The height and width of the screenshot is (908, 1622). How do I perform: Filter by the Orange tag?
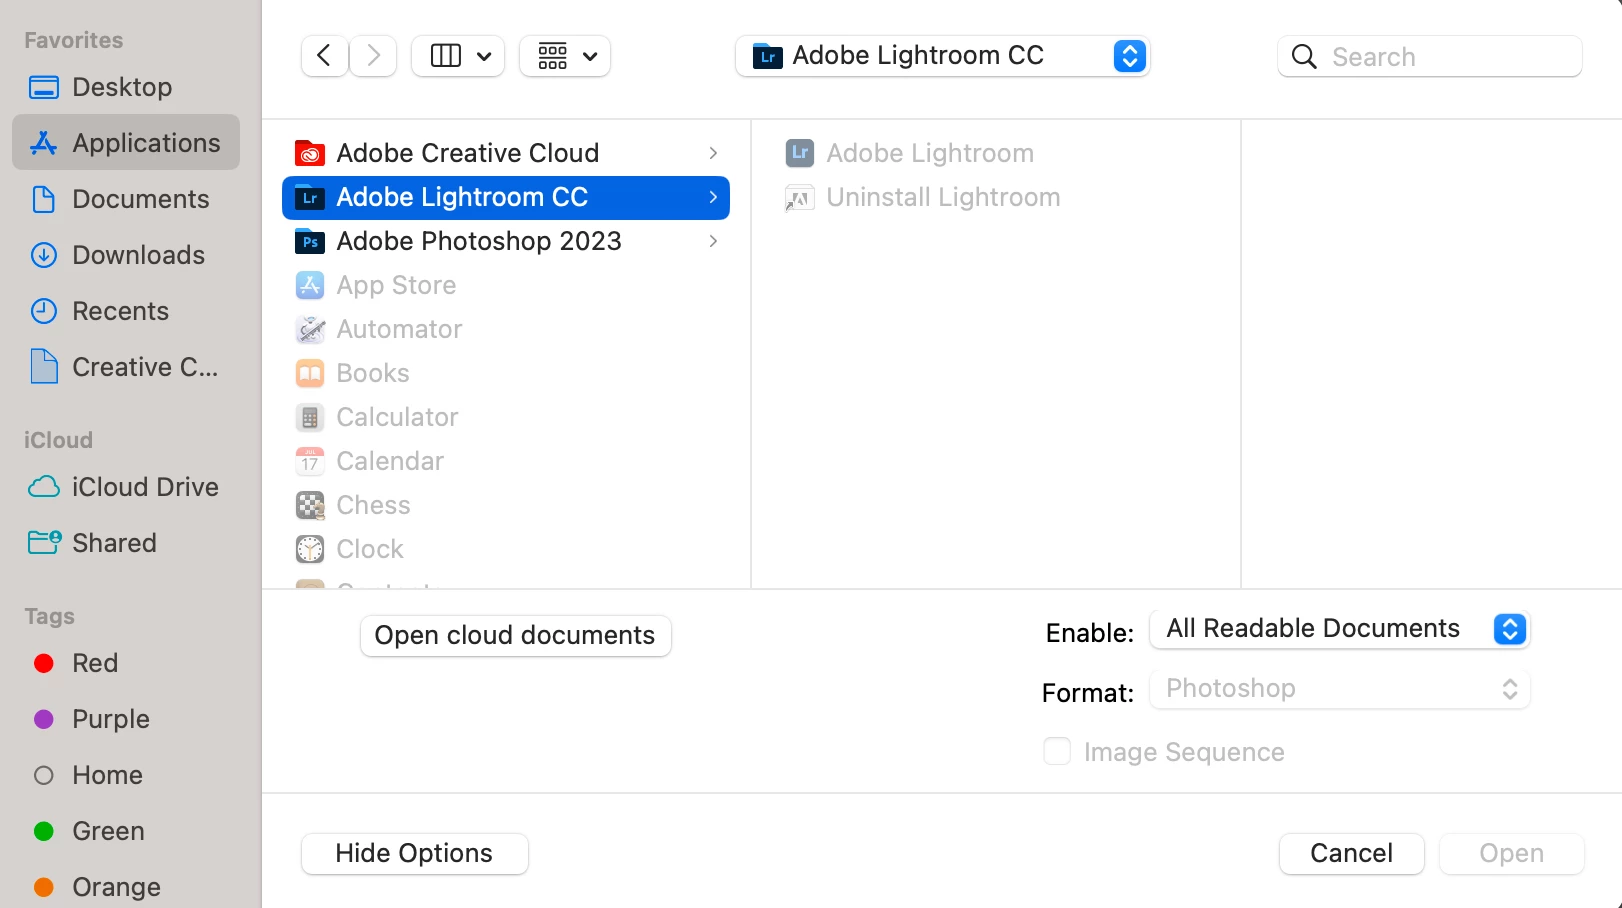[x=126, y=887]
